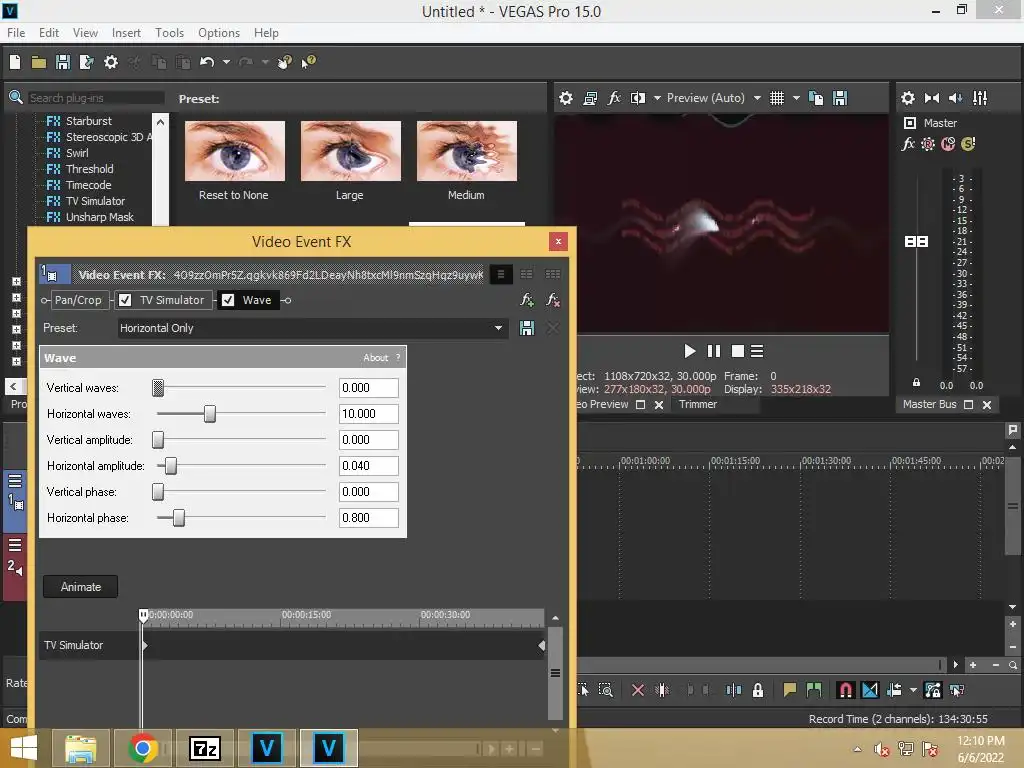Open the Edit menu

click(x=49, y=33)
